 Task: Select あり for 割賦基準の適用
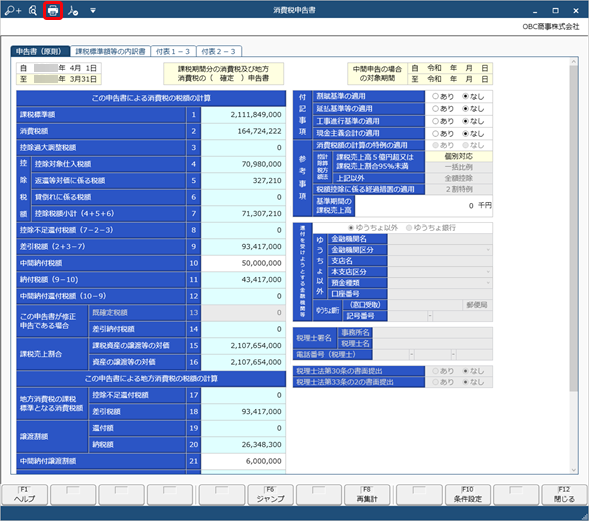tap(435, 96)
